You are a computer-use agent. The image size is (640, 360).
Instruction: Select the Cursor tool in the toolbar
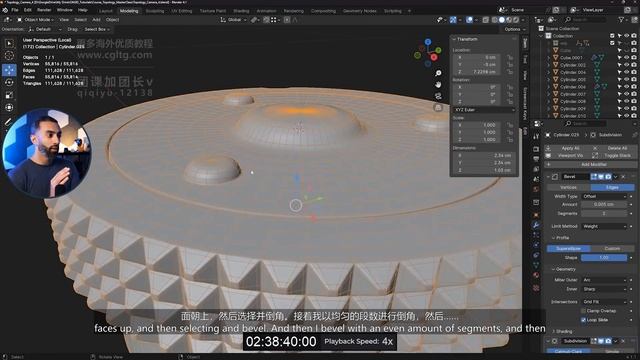pos(9,56)
